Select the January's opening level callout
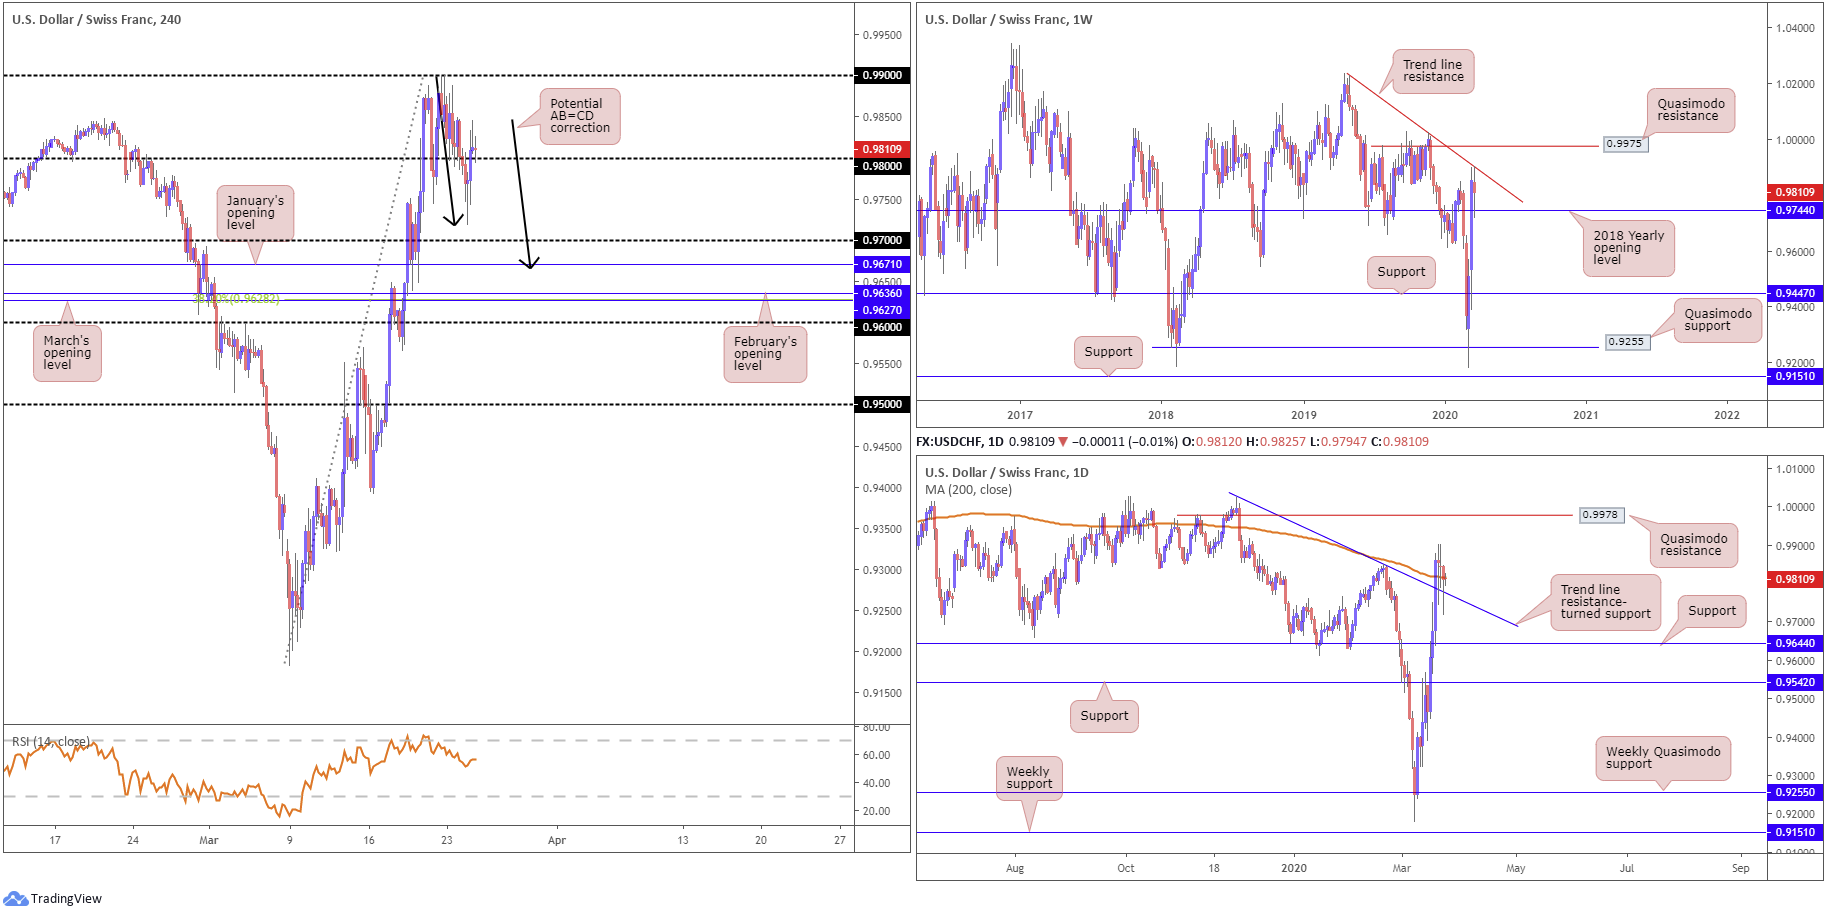 [x=255, y=213]
